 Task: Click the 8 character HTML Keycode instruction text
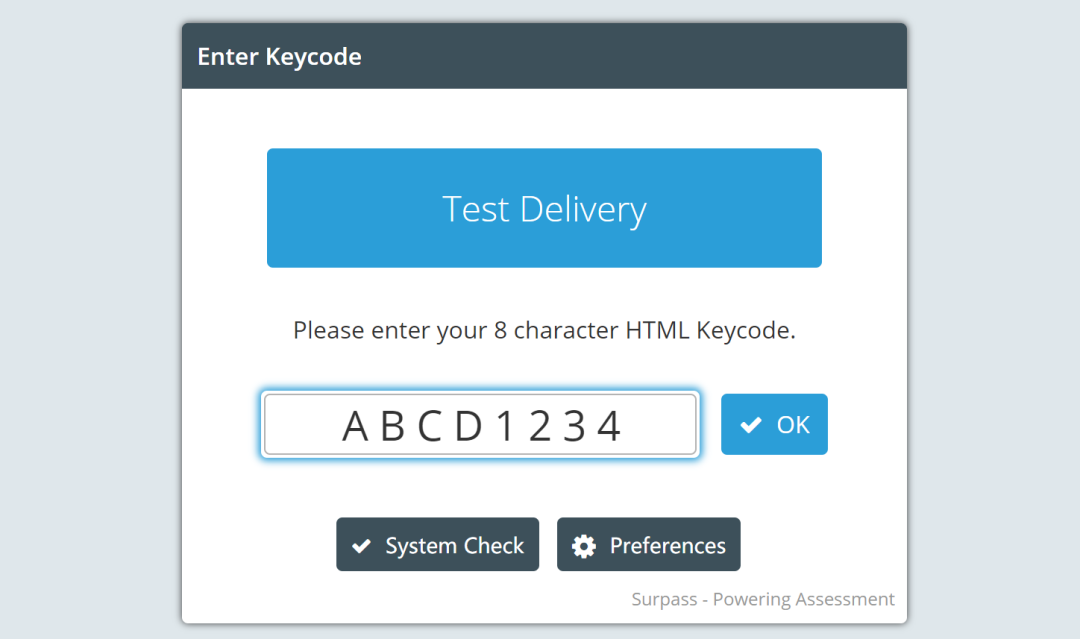(544, 330)
